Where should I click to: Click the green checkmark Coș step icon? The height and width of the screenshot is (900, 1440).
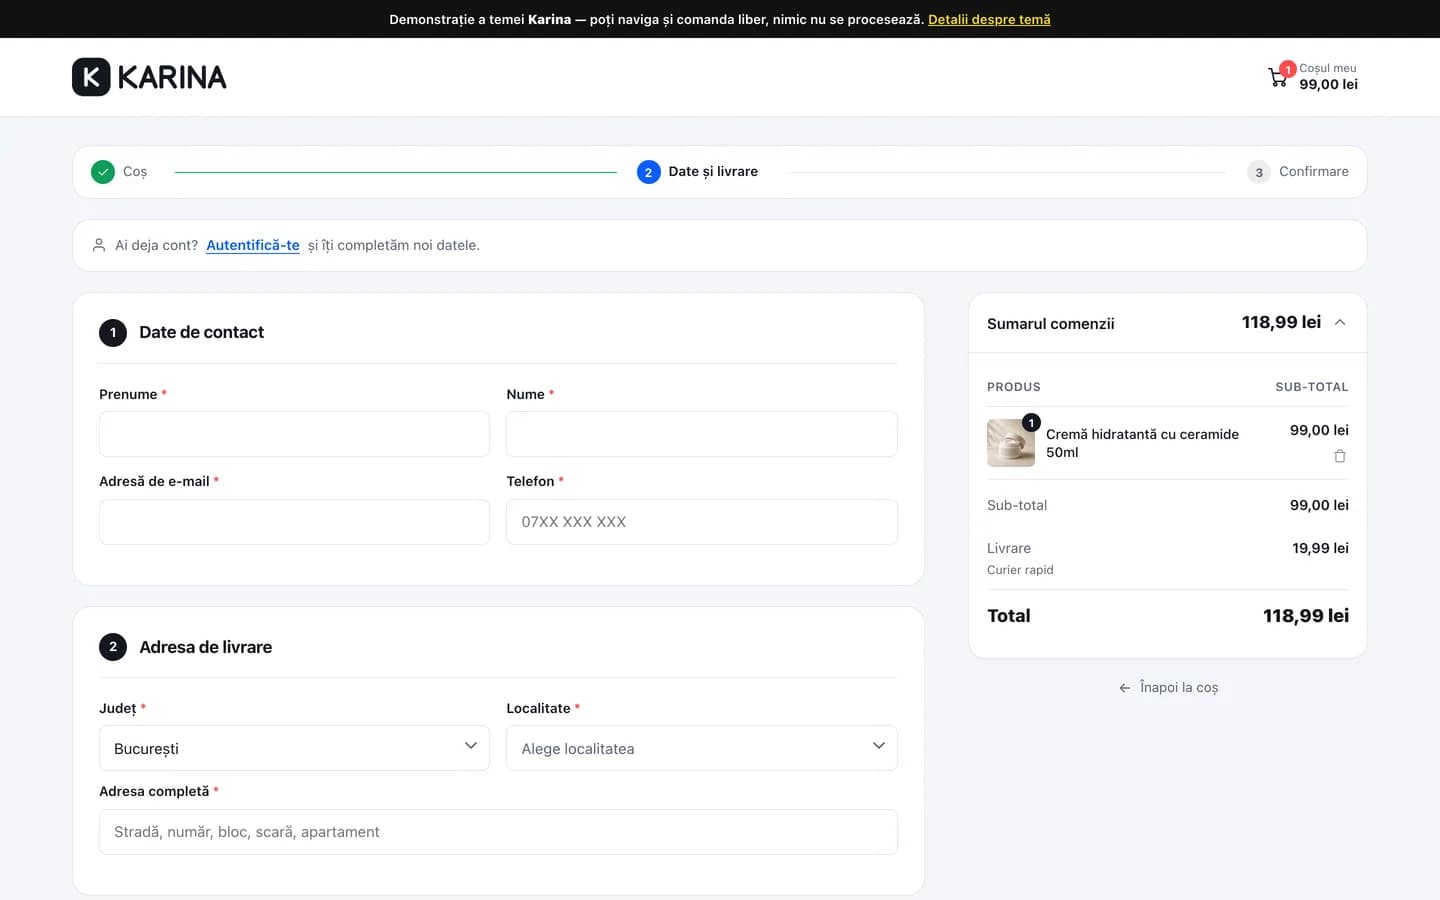[x=103, y=172]
